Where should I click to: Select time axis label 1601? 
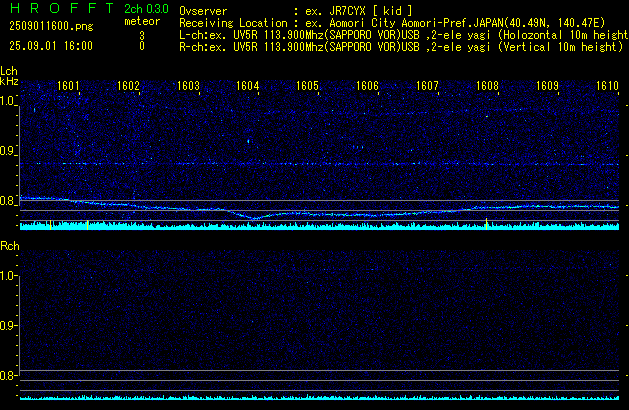68,86
